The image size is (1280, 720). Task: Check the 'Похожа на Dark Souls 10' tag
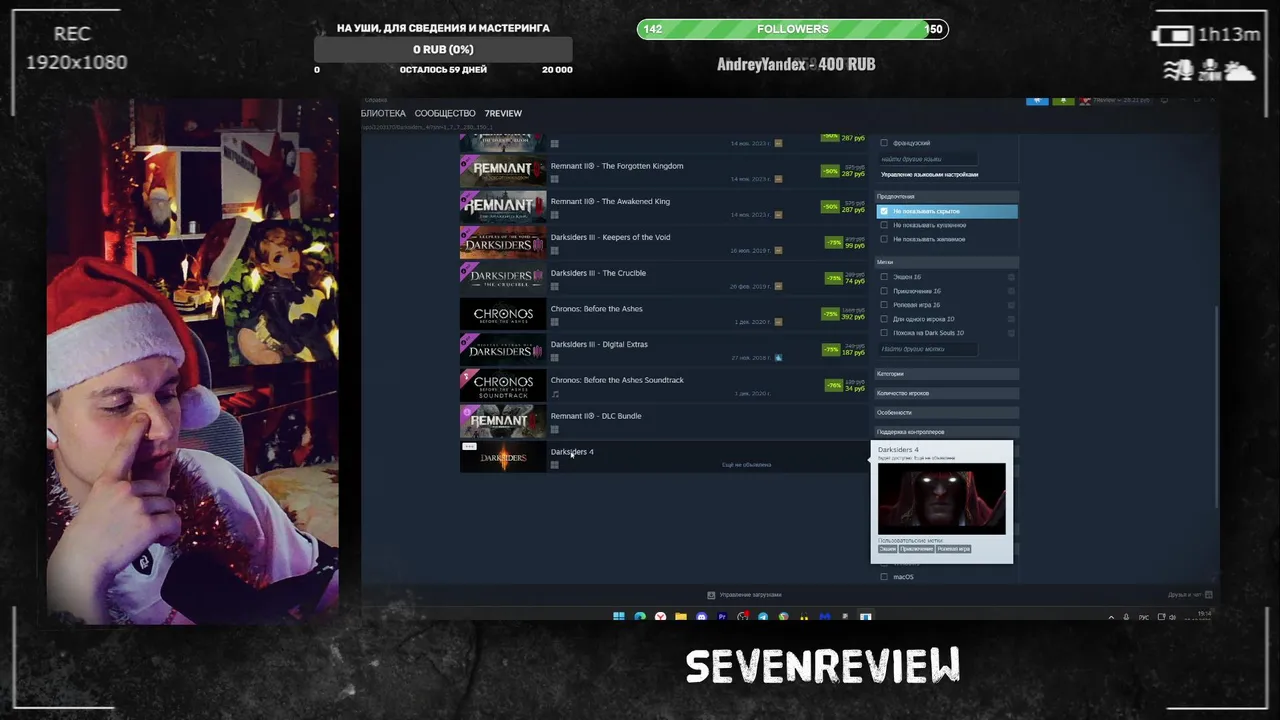pyautogui.click(x=884, y=333)
